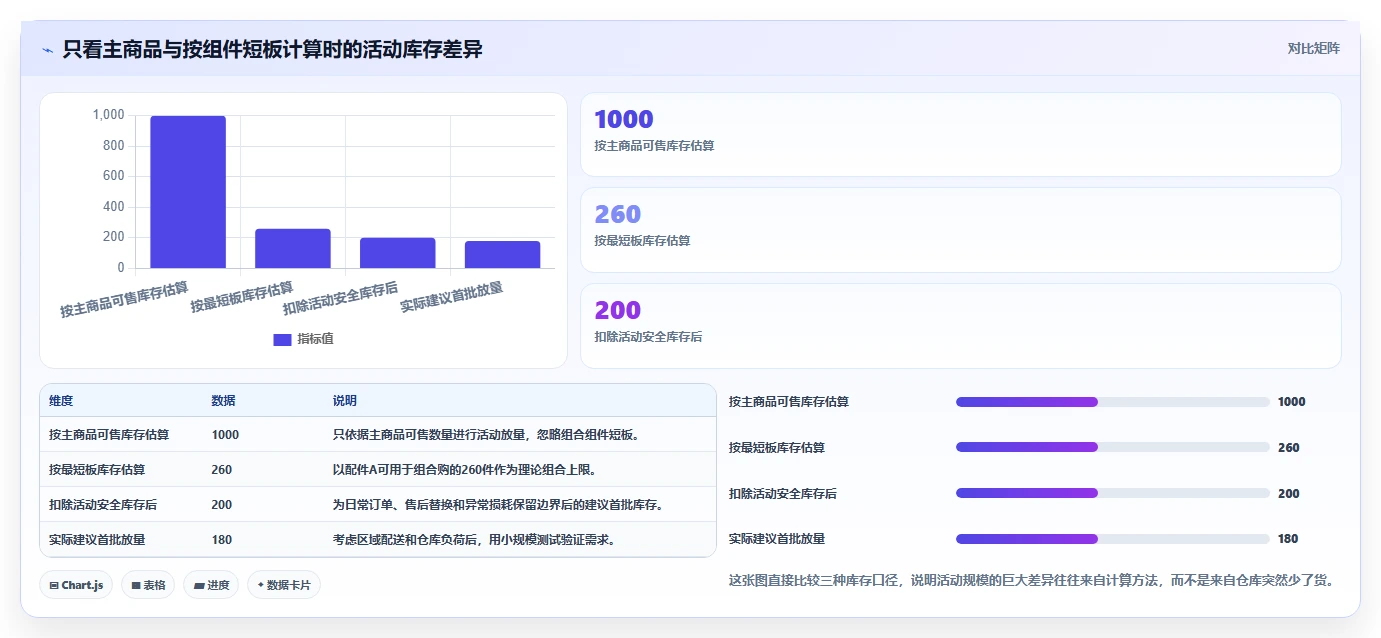Click stat card label 扣除活动安全库存后

(648, 337)
